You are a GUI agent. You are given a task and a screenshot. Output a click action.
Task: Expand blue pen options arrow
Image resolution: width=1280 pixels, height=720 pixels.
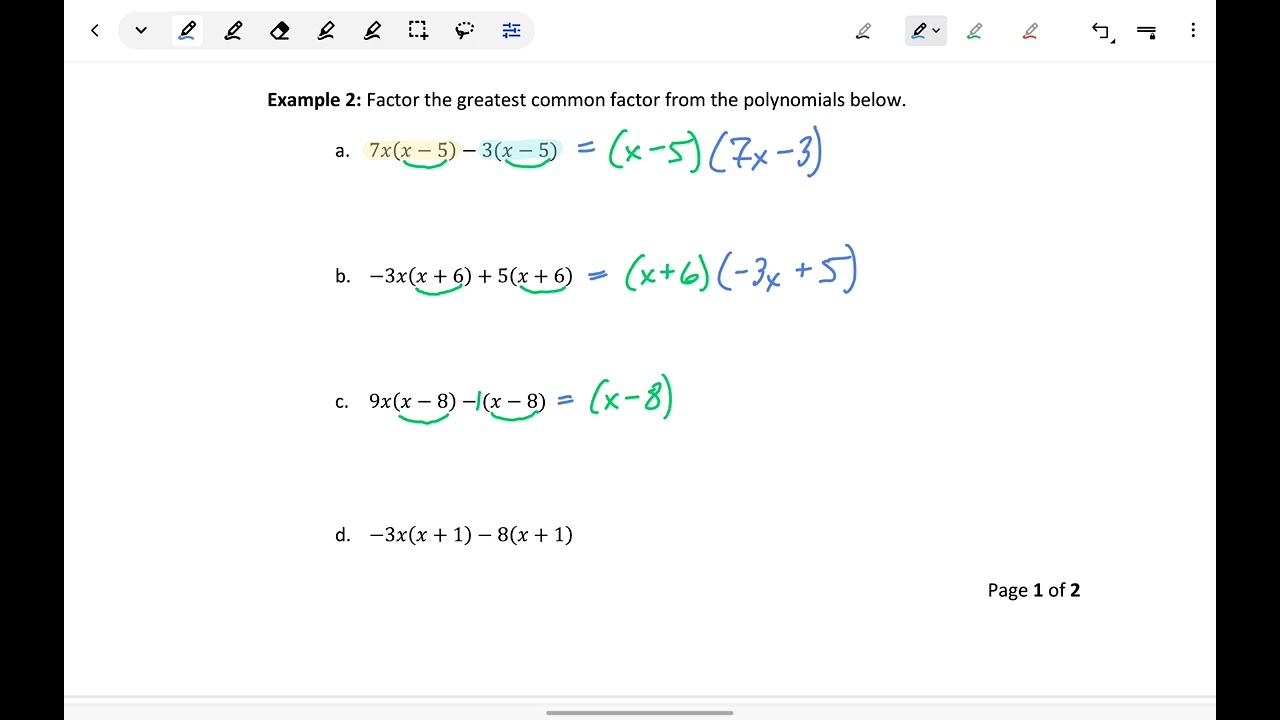pyautogui.click(x=936, y=31)
